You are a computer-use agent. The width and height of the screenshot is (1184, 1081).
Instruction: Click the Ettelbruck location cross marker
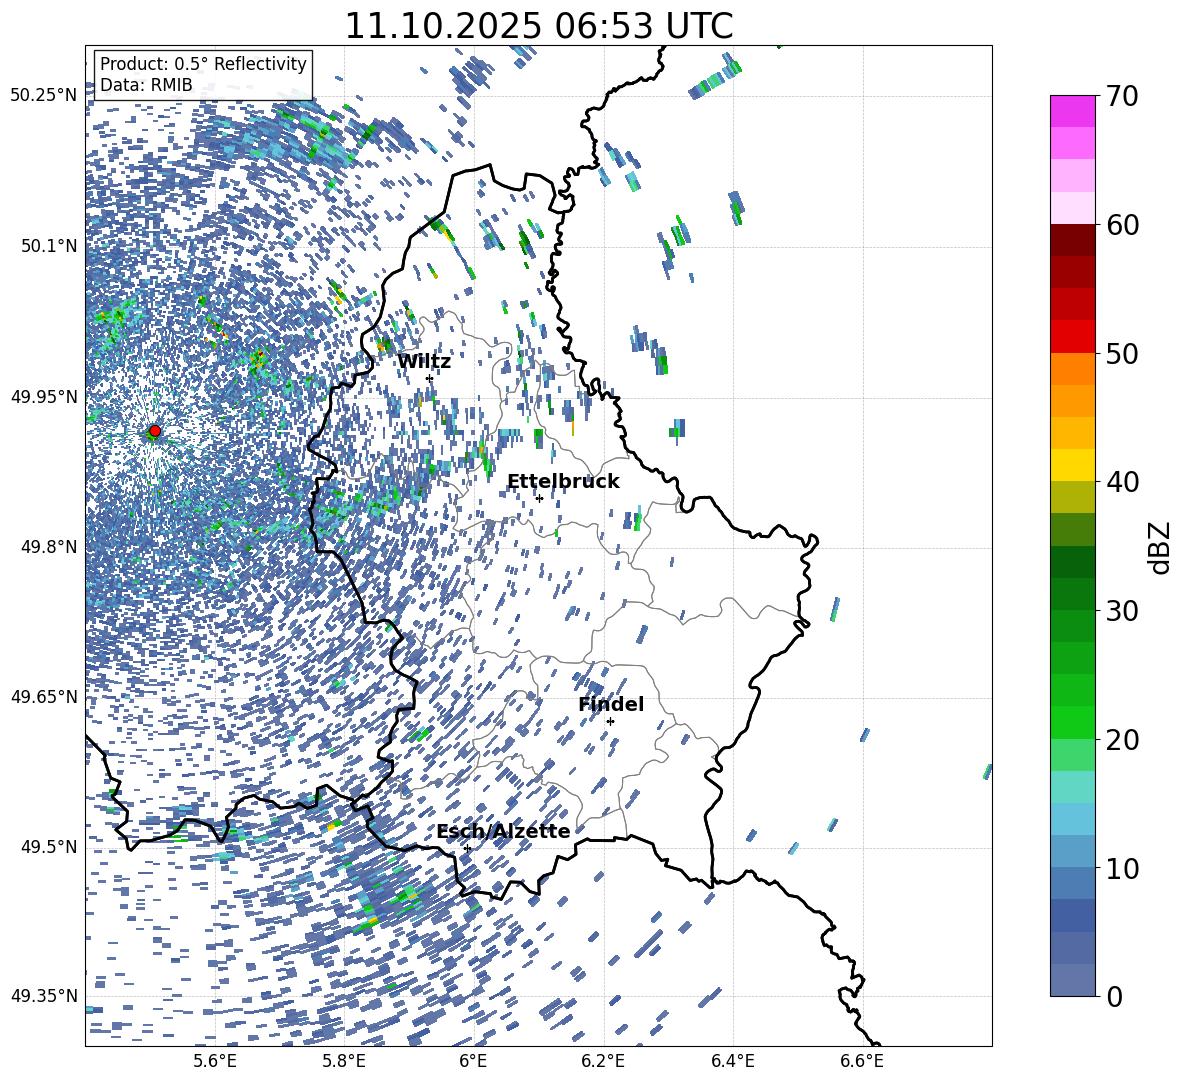click(539, 498)
